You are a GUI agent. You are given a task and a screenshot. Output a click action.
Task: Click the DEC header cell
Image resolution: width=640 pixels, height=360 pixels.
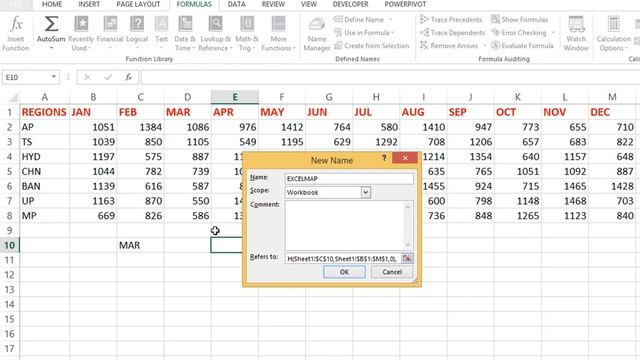[x=612, y=112]
